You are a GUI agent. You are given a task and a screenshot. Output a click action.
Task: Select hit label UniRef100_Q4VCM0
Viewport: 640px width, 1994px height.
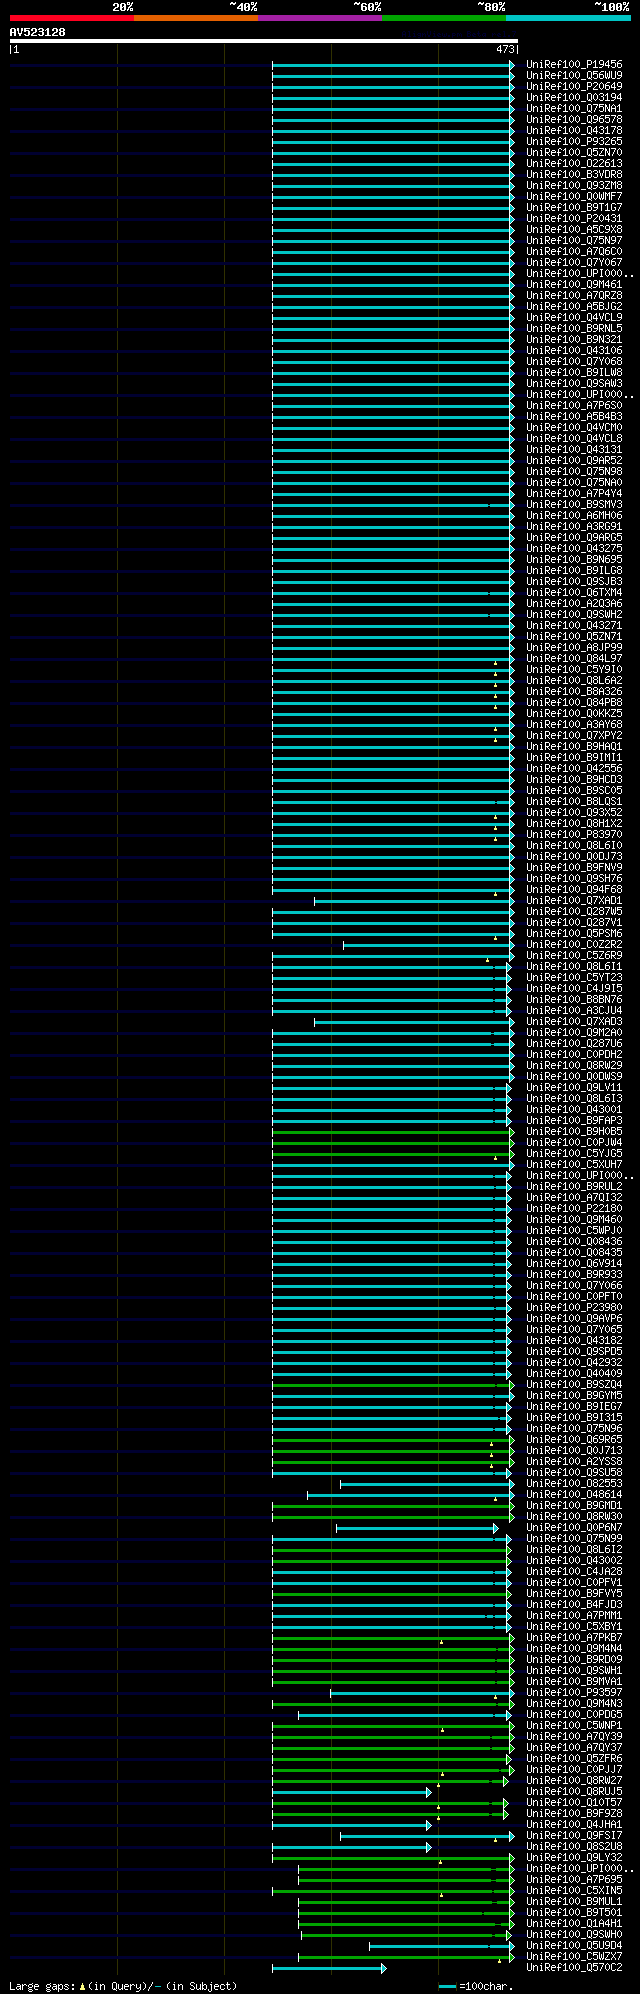tap(574, 427)
